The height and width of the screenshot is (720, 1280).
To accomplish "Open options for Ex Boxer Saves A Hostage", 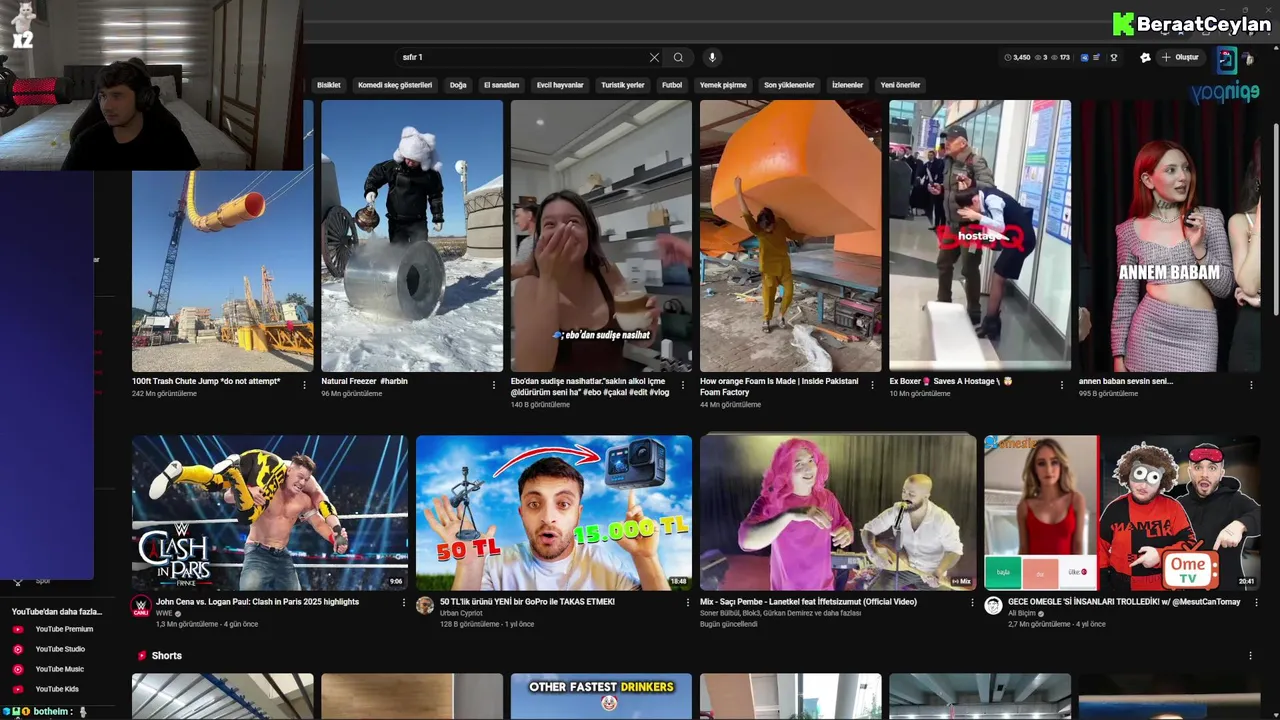I will click(x=1061, y=385).
